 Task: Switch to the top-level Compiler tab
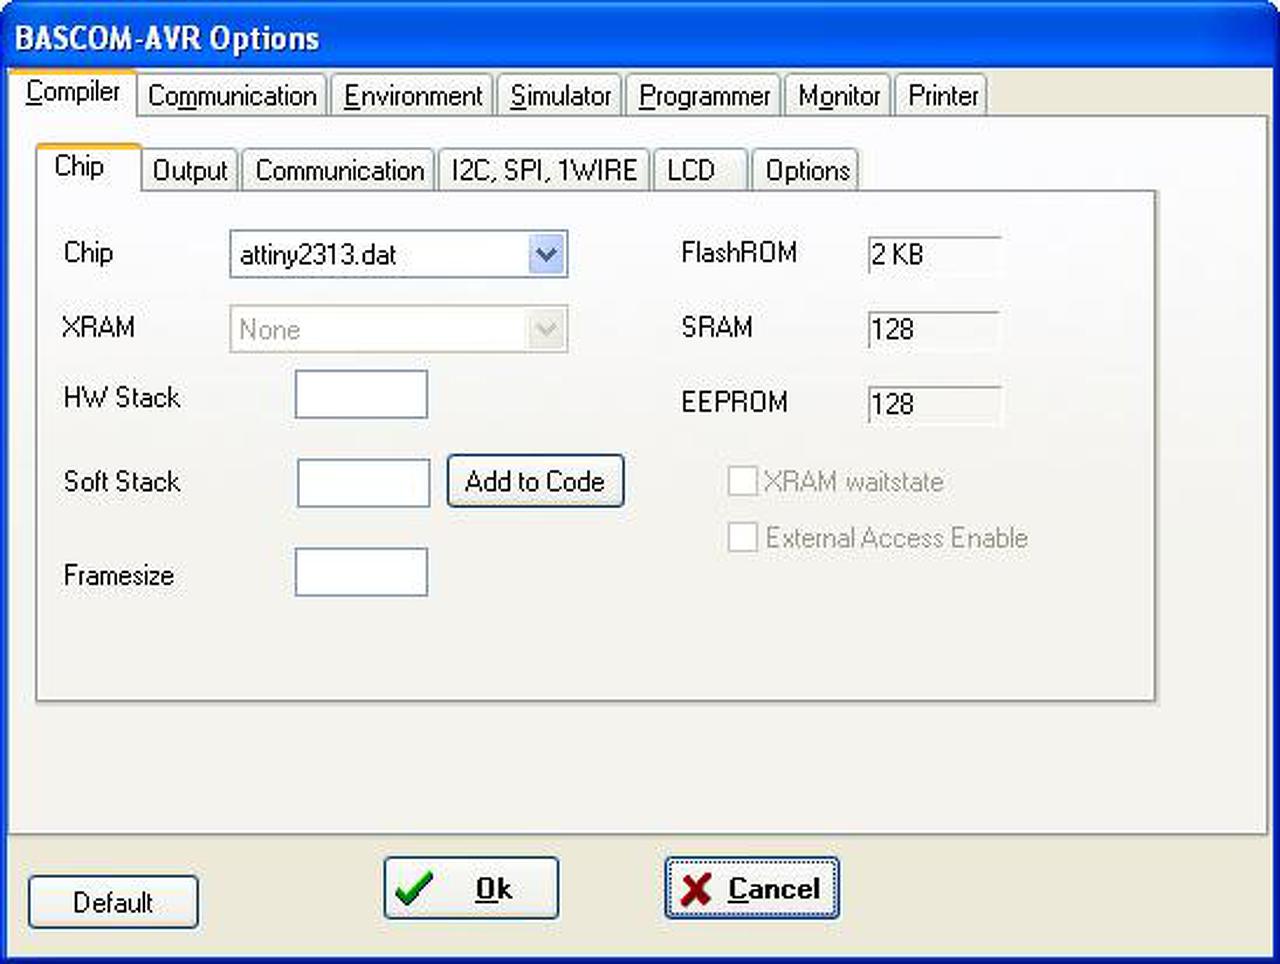[x=72, y=93]
